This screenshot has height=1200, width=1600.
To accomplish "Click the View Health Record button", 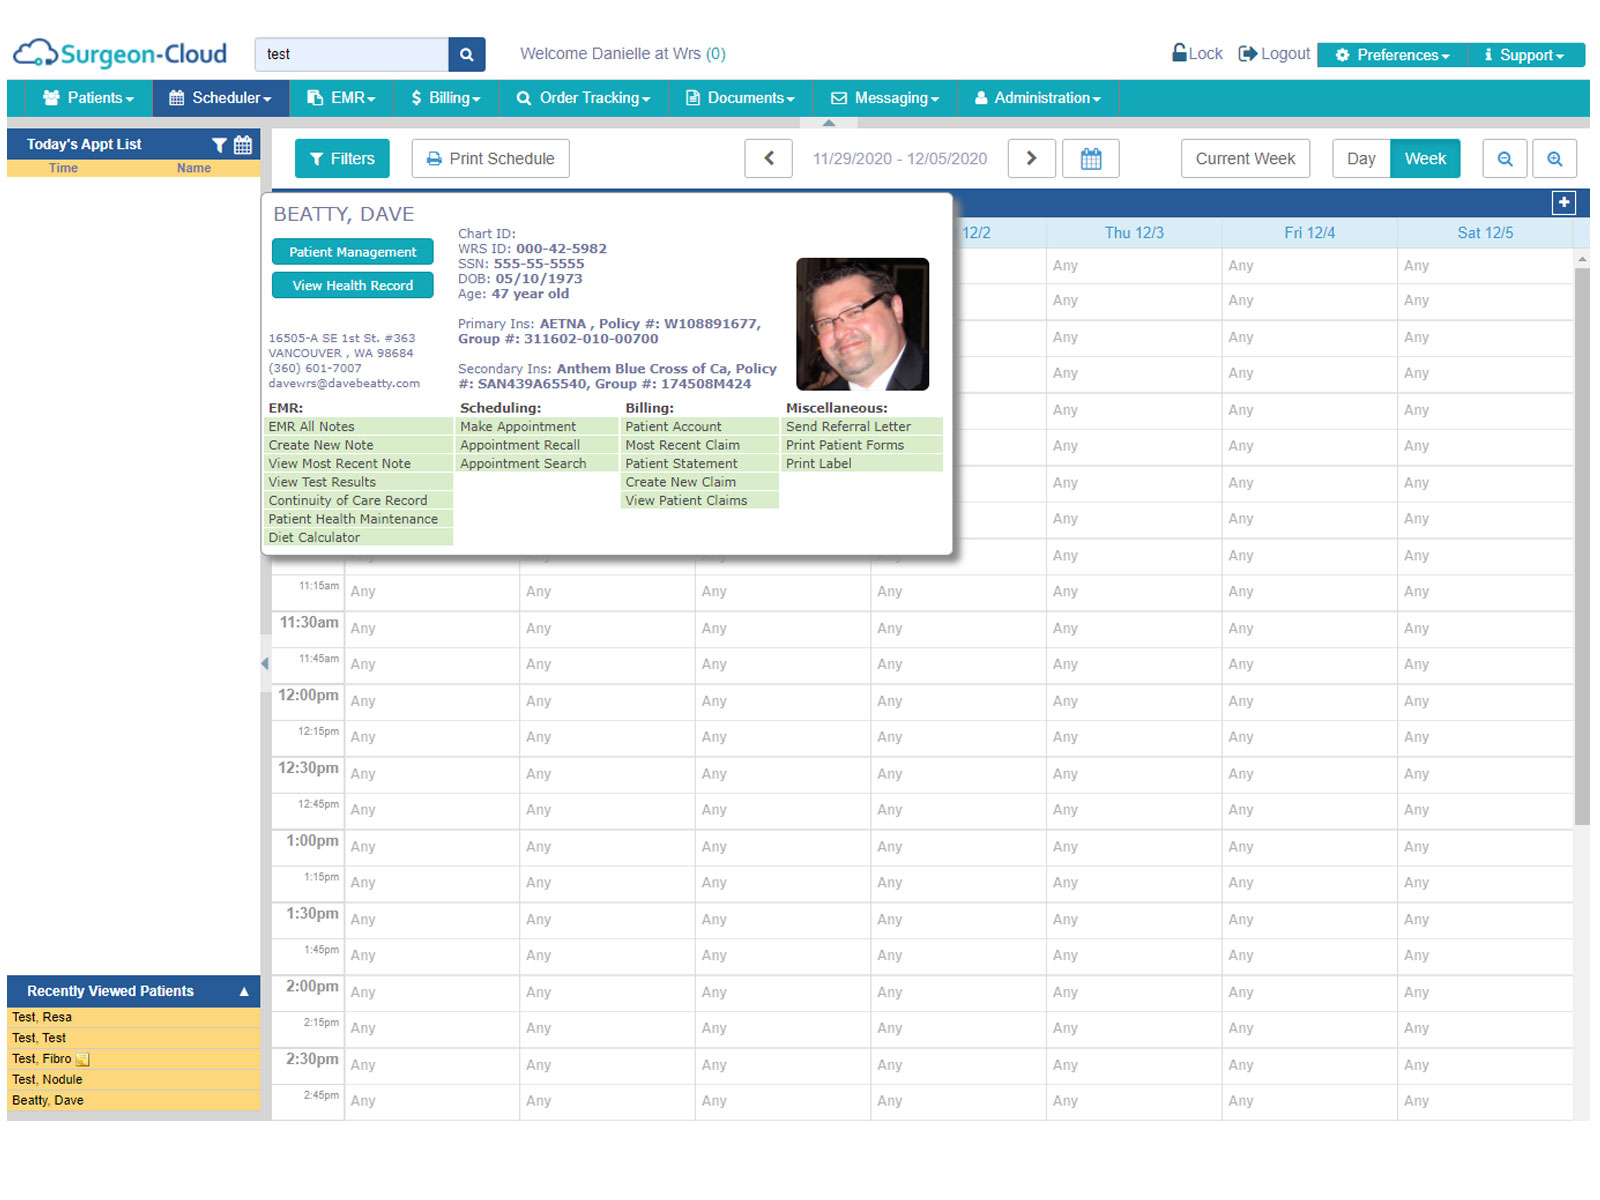I will [352, 285].
